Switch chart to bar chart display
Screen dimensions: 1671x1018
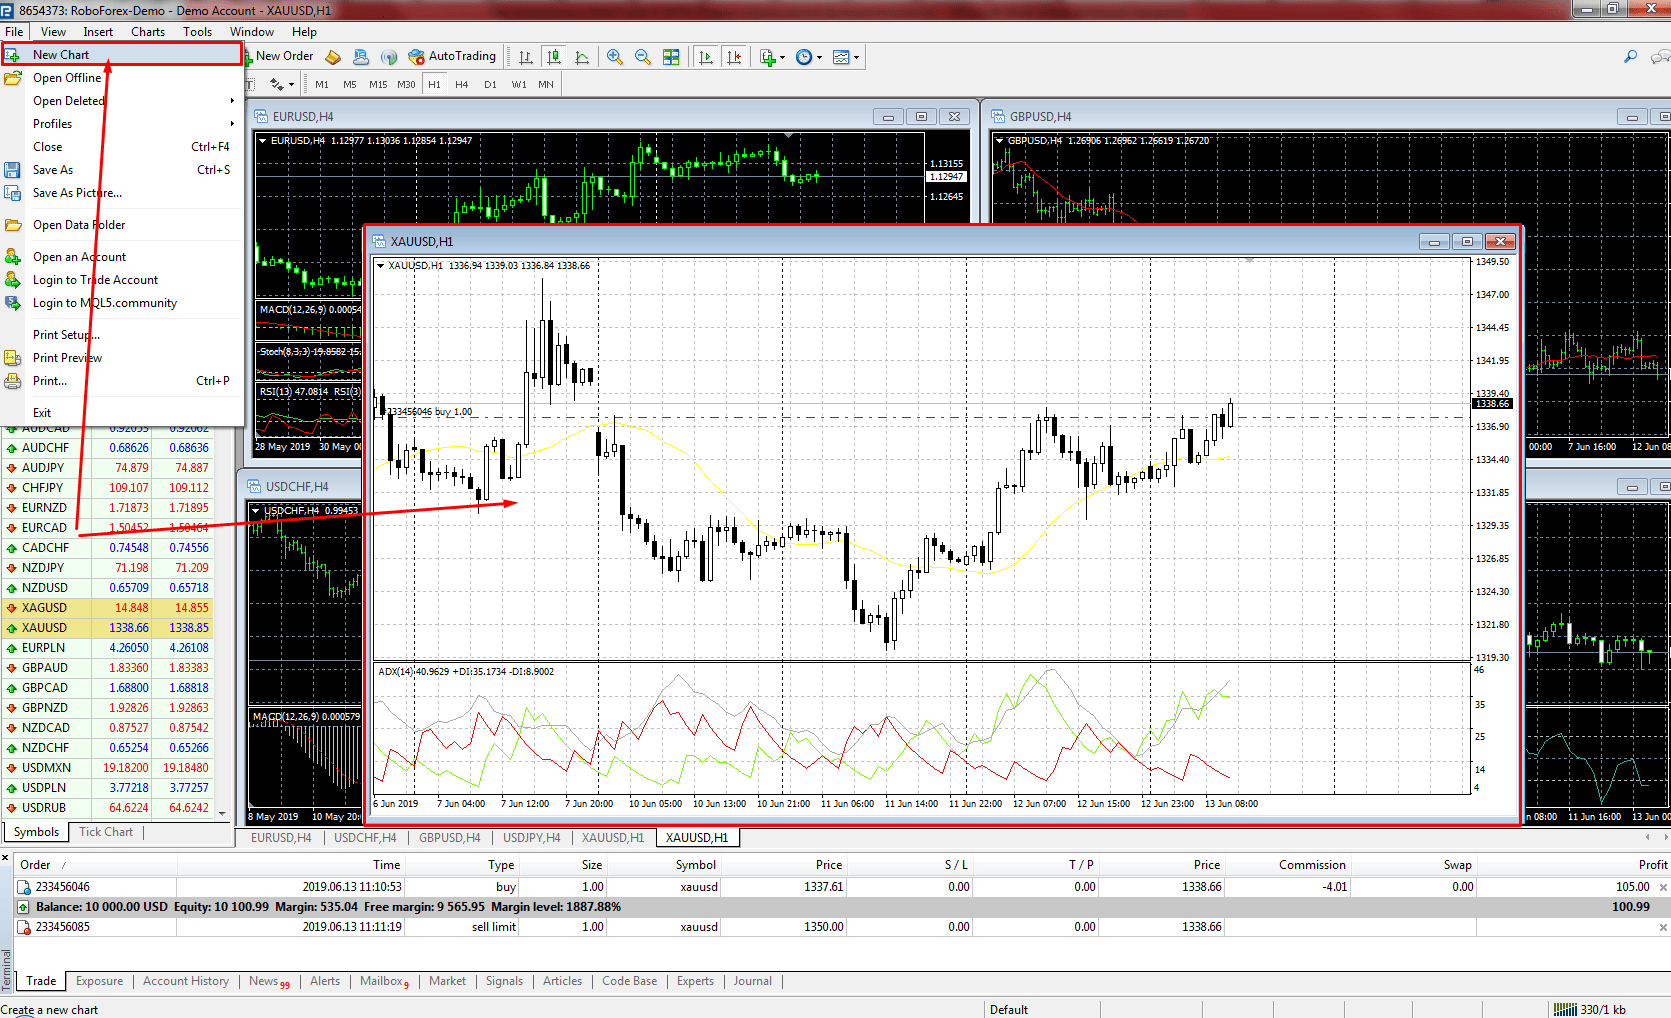(x=526, y=57)
